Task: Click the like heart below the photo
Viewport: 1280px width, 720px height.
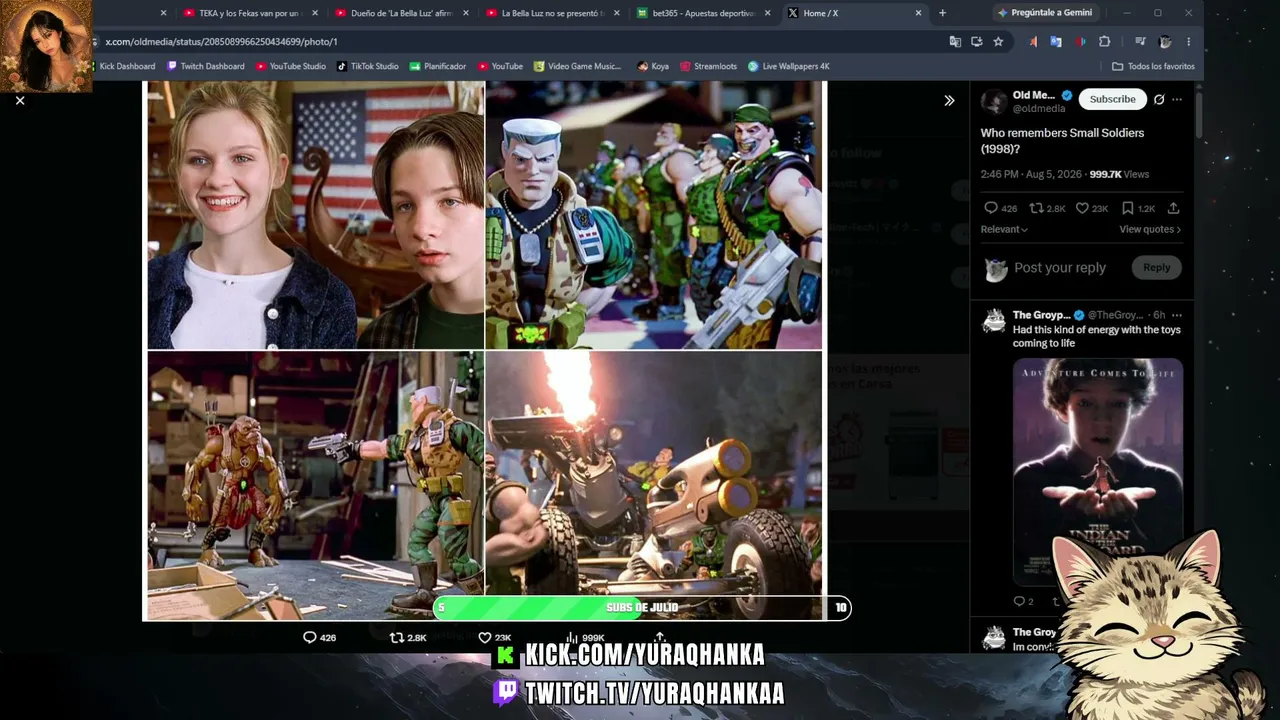Action: click(x=485, y=637)
